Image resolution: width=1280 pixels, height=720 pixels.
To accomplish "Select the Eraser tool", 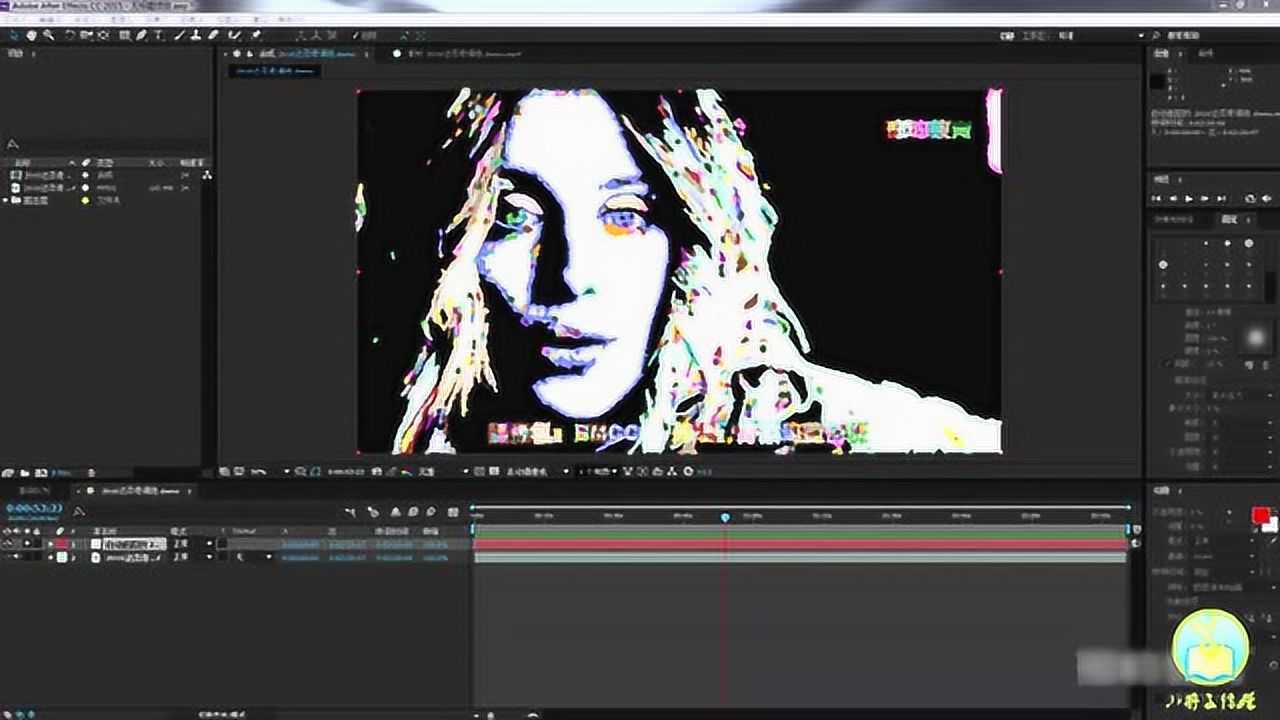I will (214, 35).
